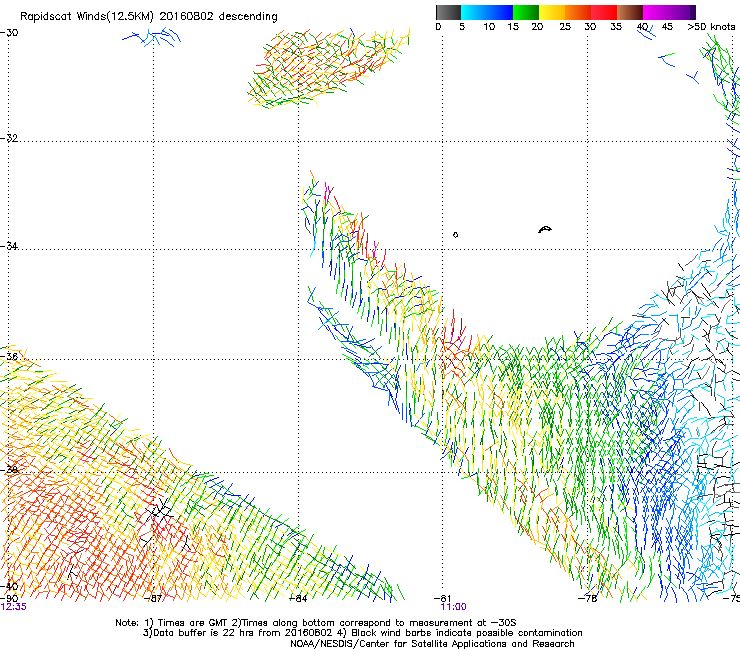
Task: Click the arc-shaped island outline east of -81
Action: click(545, 230)
